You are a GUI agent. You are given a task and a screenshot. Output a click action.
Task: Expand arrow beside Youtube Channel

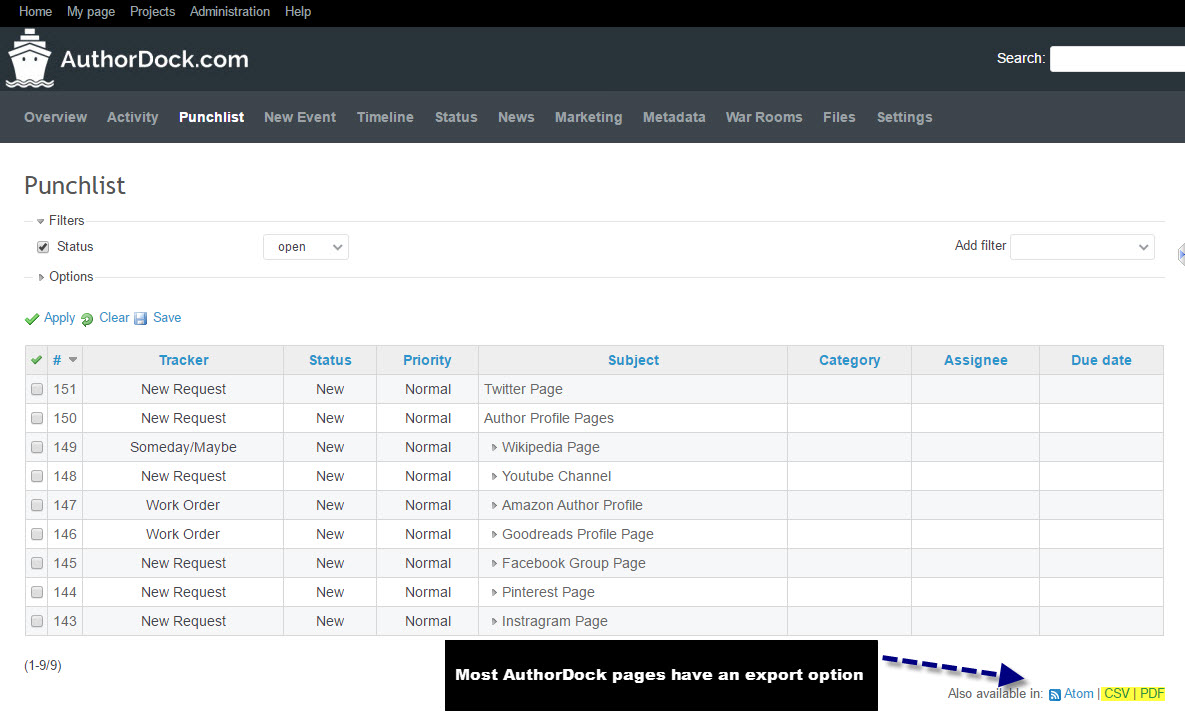pos(494,476)
